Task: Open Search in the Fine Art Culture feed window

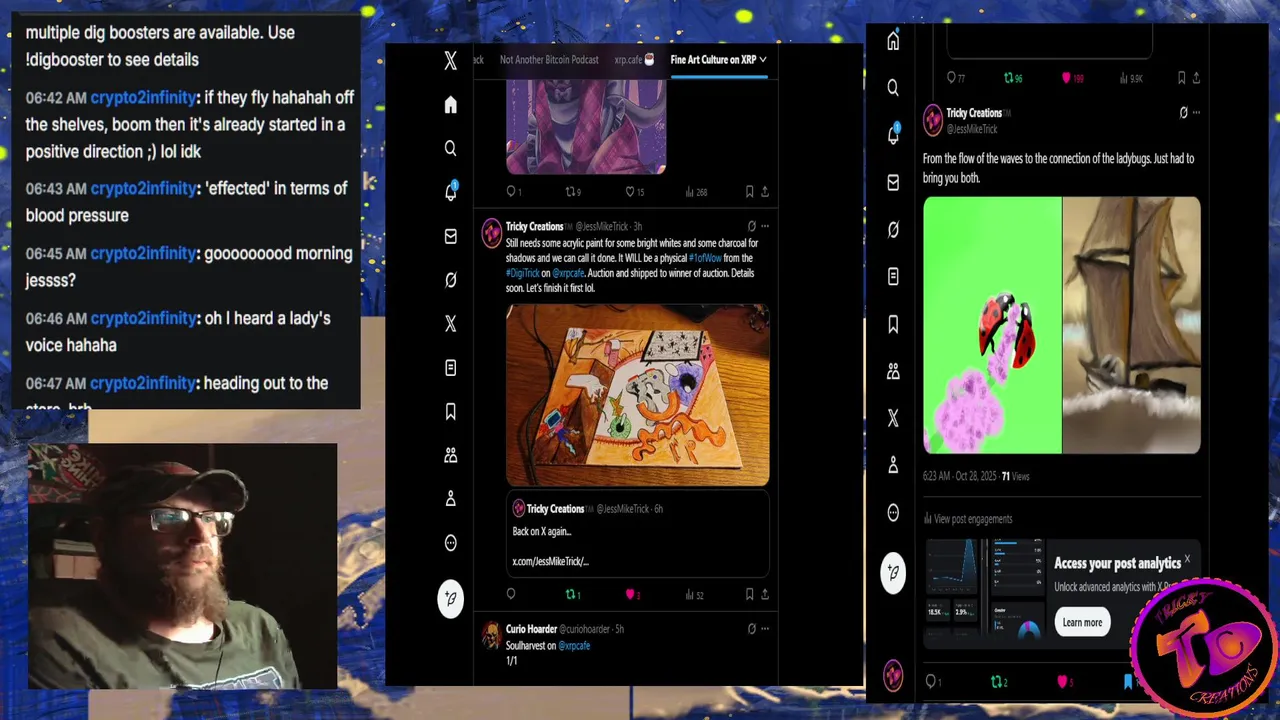Action: [x=450, y=148]
